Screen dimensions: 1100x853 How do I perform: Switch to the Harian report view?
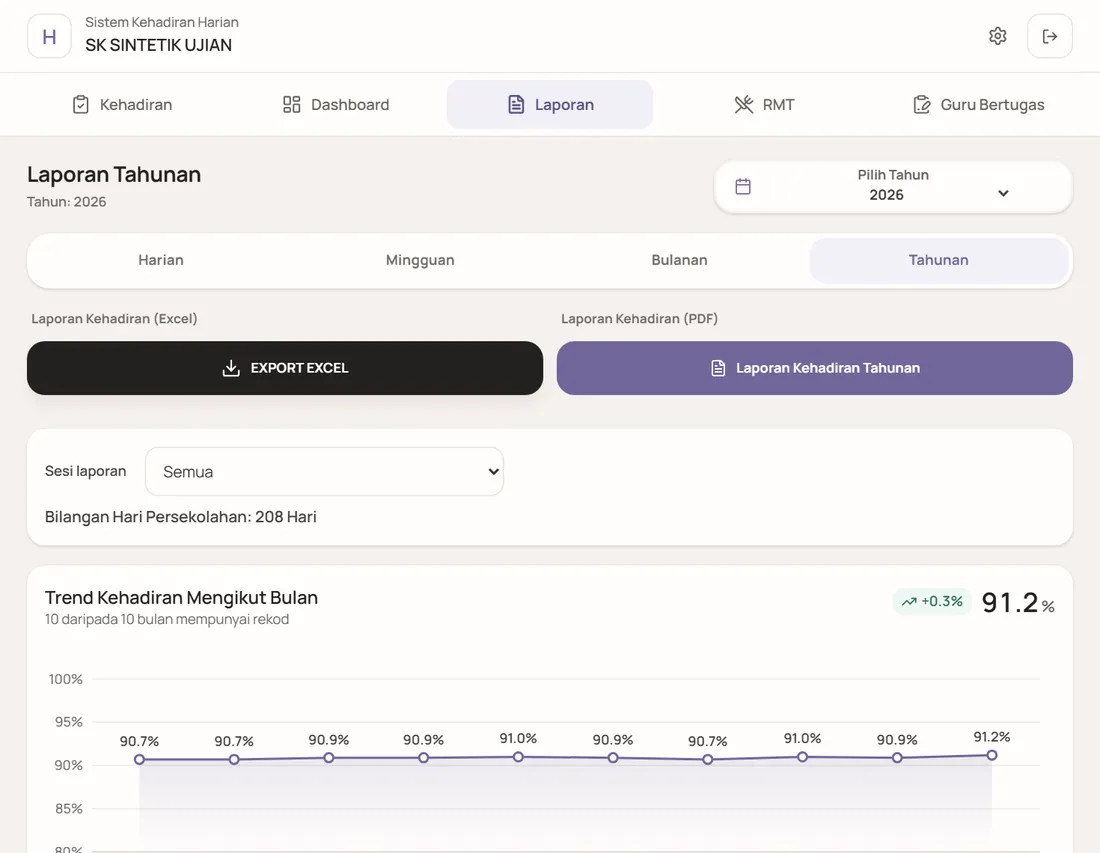[161, 260]
